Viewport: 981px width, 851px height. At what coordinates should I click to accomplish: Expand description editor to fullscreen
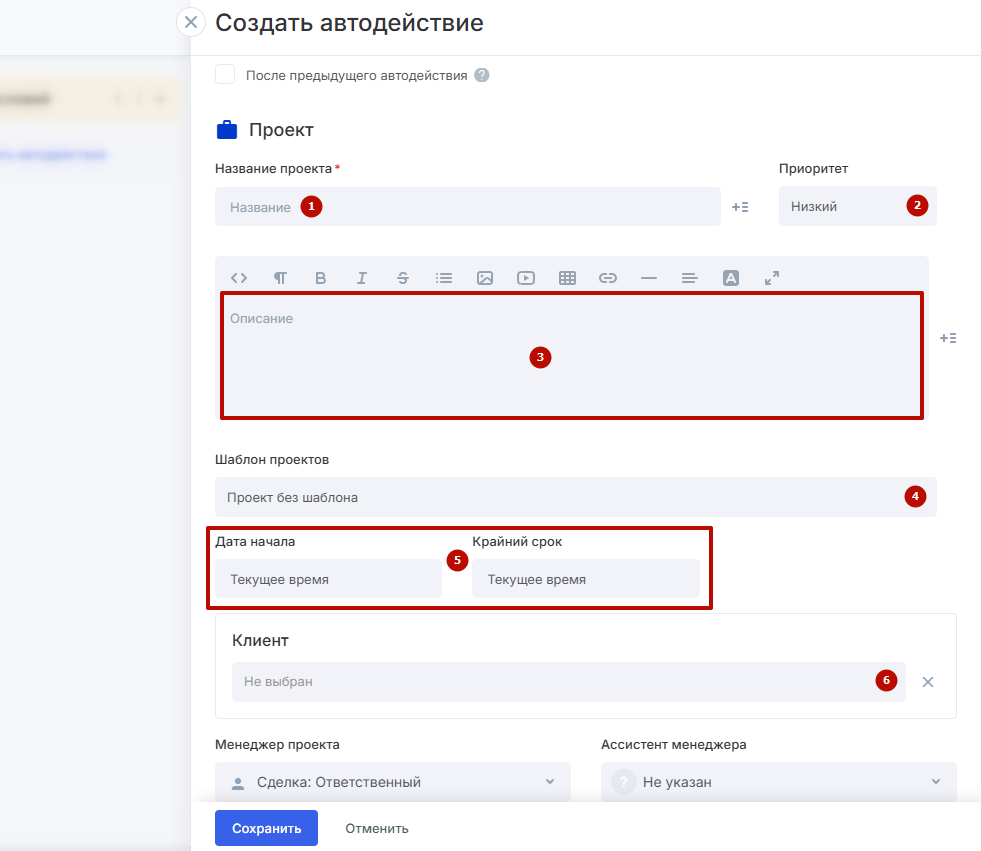click(772, 279)
